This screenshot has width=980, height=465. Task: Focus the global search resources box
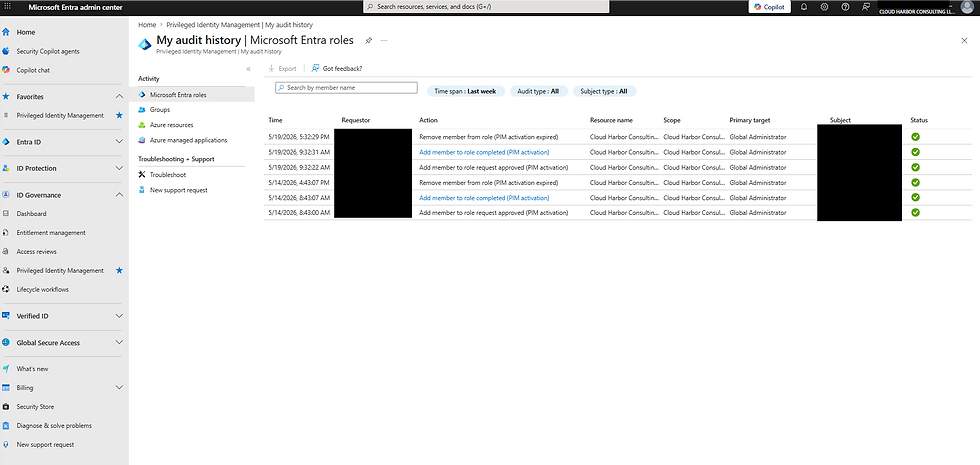pos(486,6)
